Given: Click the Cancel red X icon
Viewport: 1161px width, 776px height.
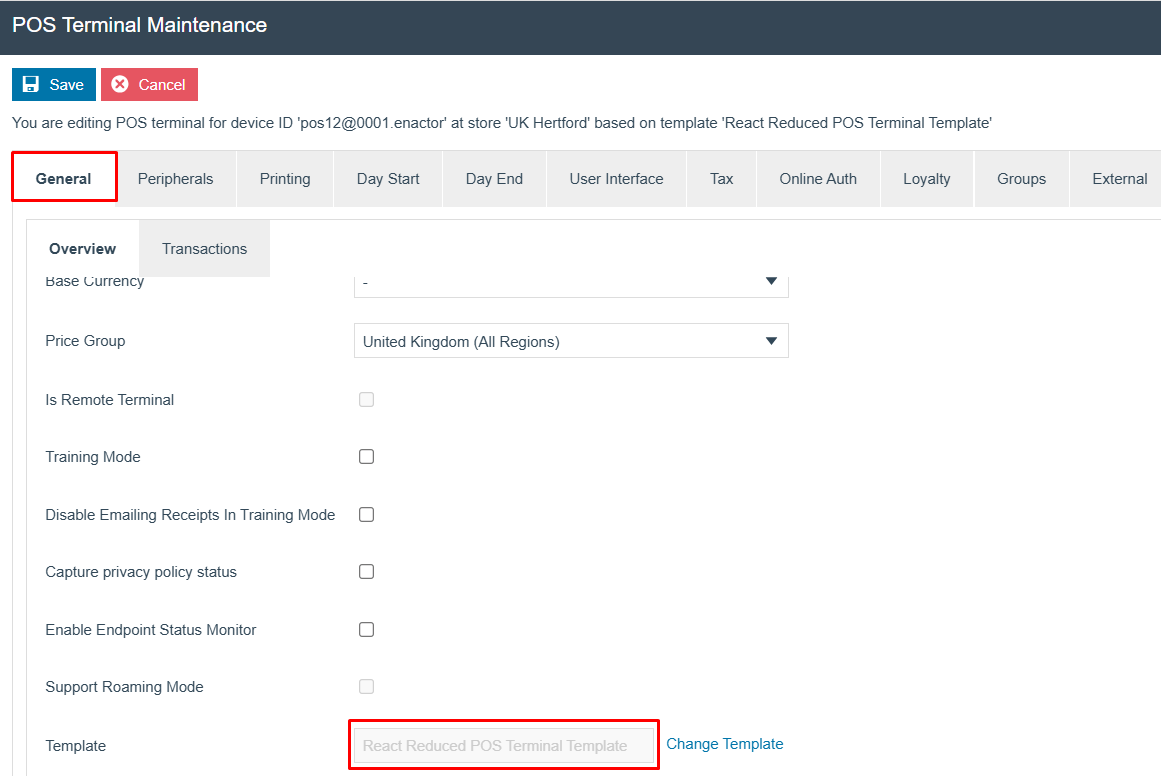Looking at the screenshot, I should coord(120,85).
